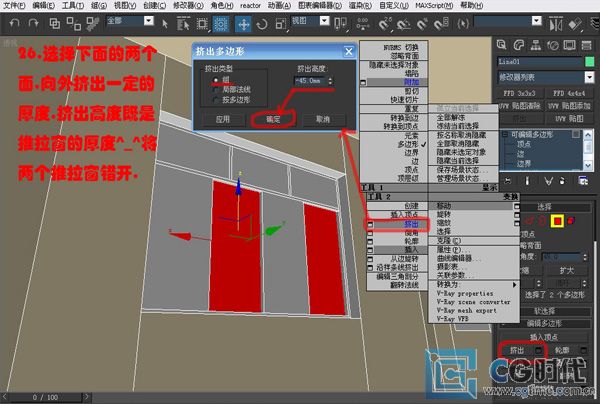Image resolution: width=600 pixels, height=404 pixels.
Task: Toggle the Angle Snap icon
Action: pyautogui.click(x=403, y=24)
